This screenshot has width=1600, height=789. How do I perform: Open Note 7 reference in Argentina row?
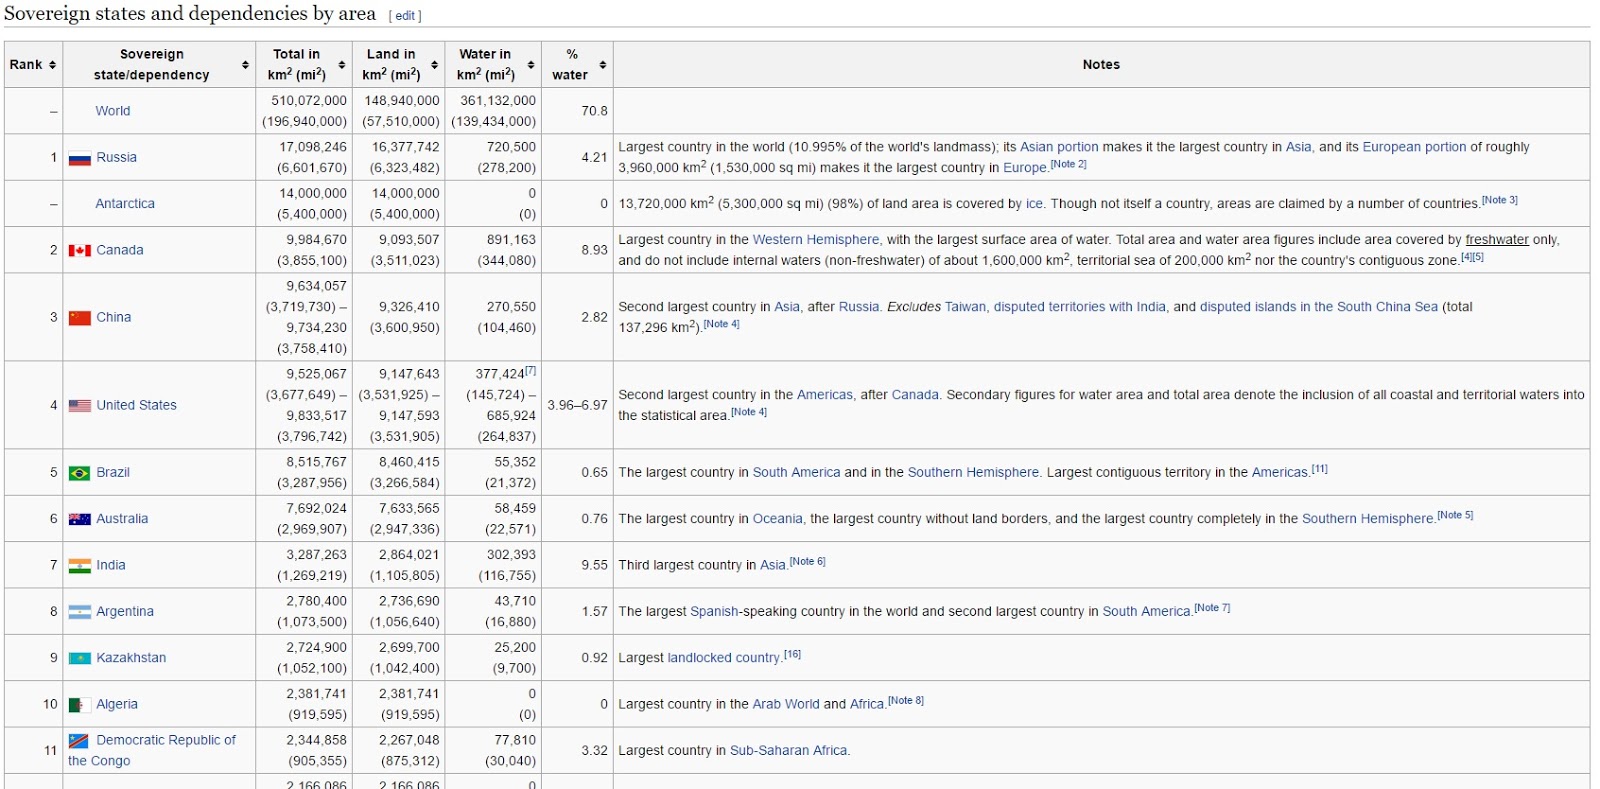click(1212, 608)
